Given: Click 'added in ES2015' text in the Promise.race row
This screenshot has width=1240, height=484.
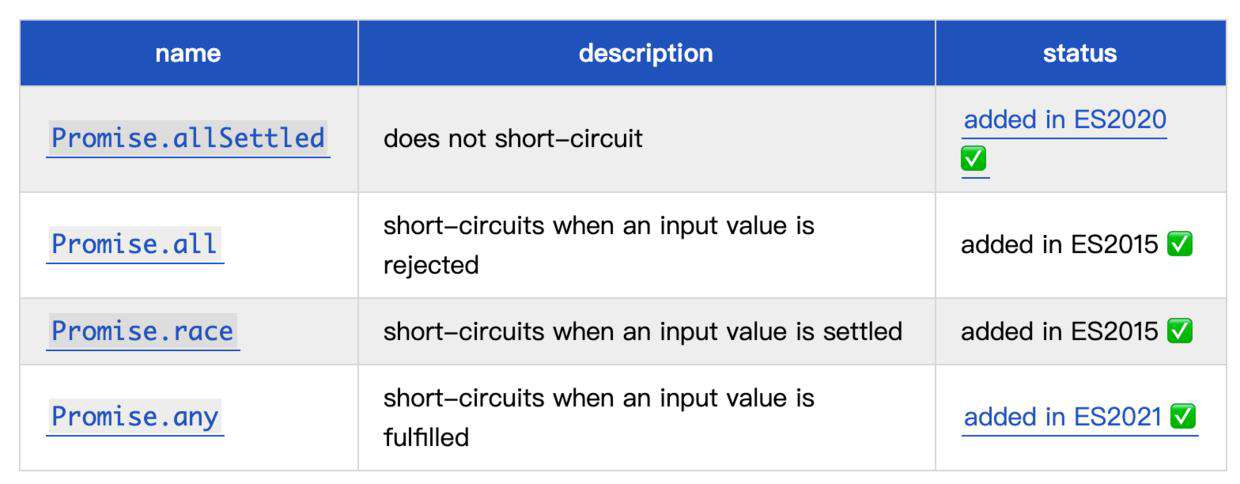Looking at the screenshot, I should [1060, 331].
